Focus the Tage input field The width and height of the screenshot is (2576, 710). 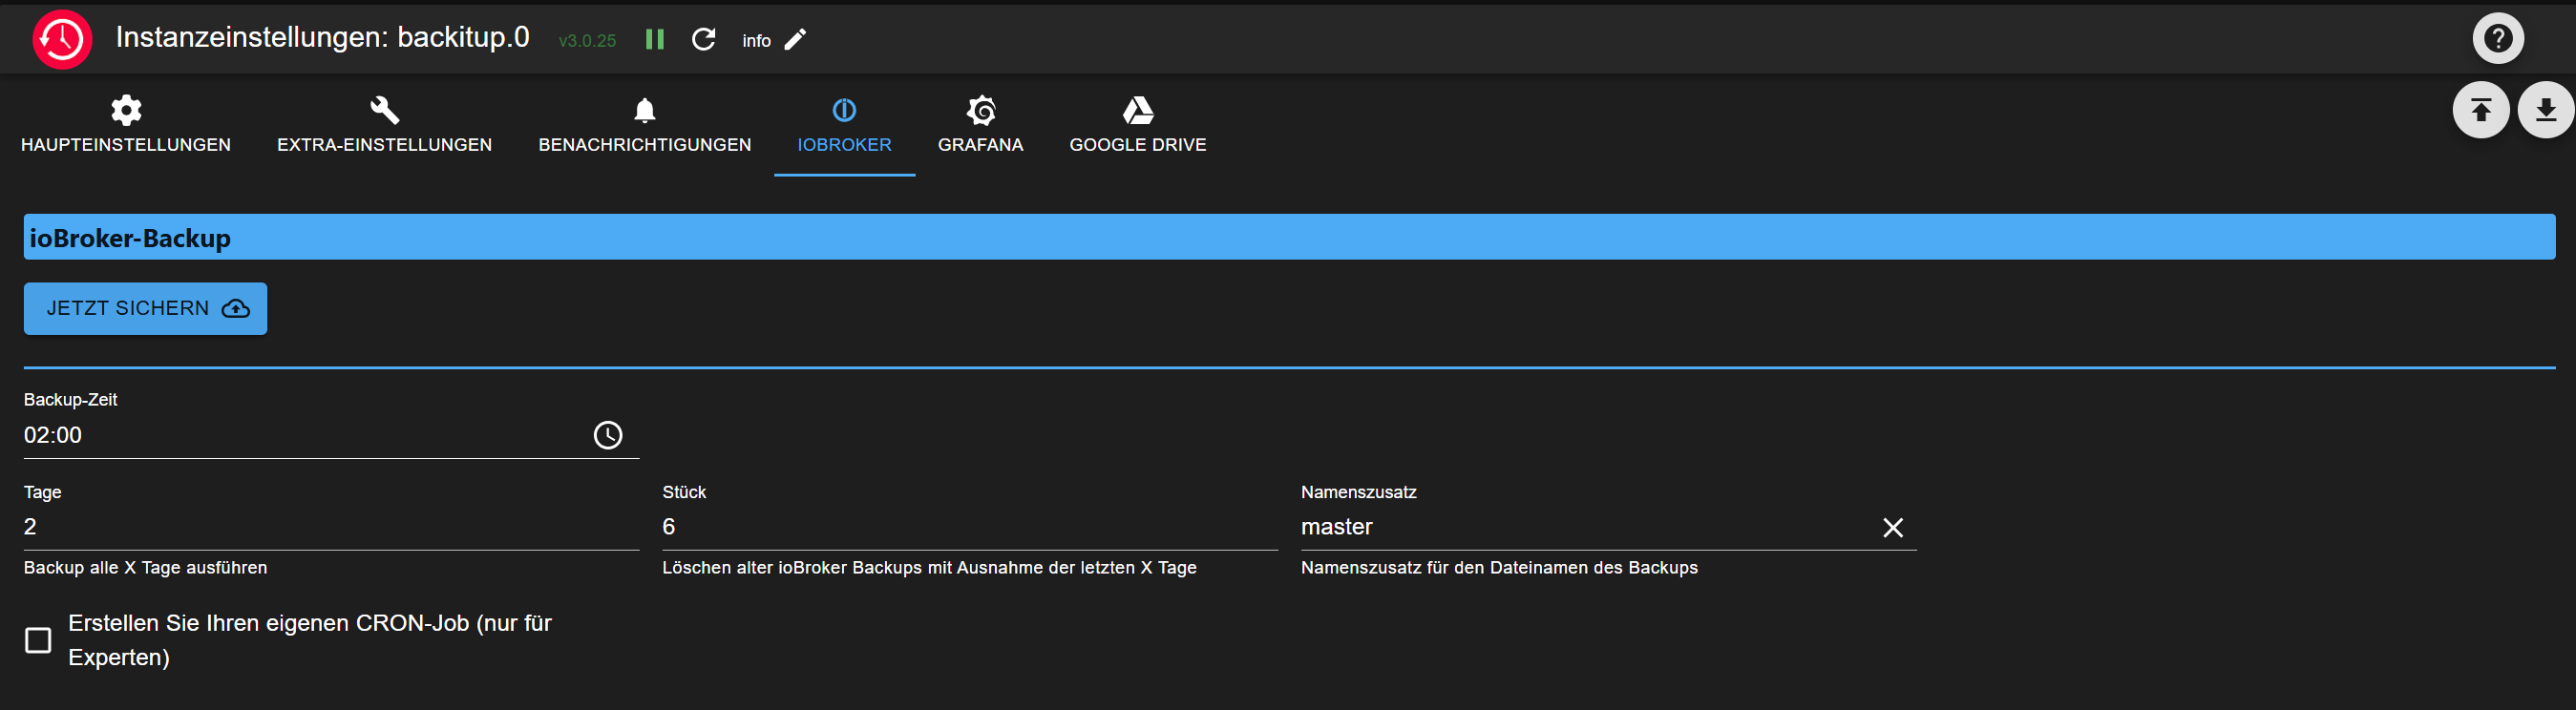pos(330,527)
